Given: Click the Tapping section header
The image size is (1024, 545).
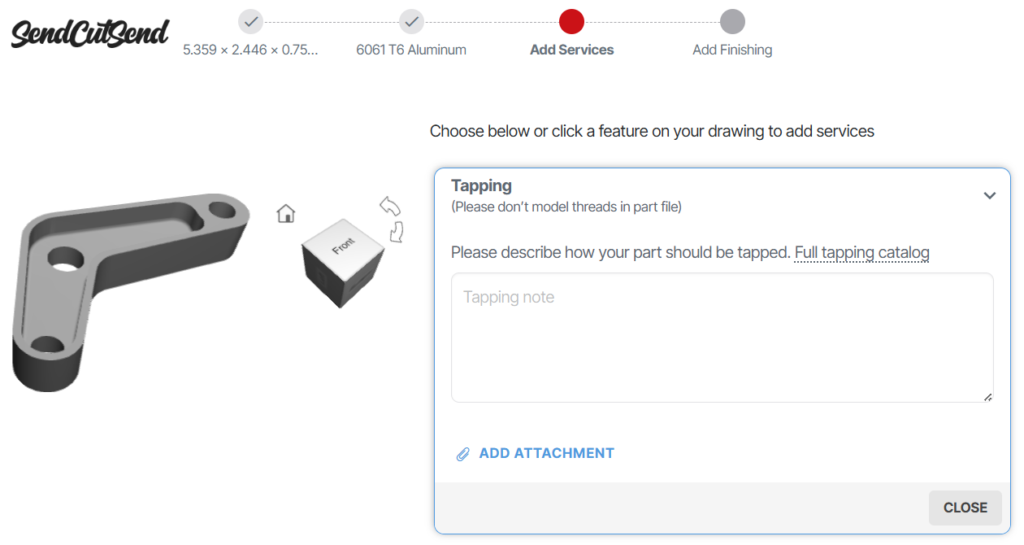Looking at the screenshot, I should pyautogui.click(x=482, y=185).
